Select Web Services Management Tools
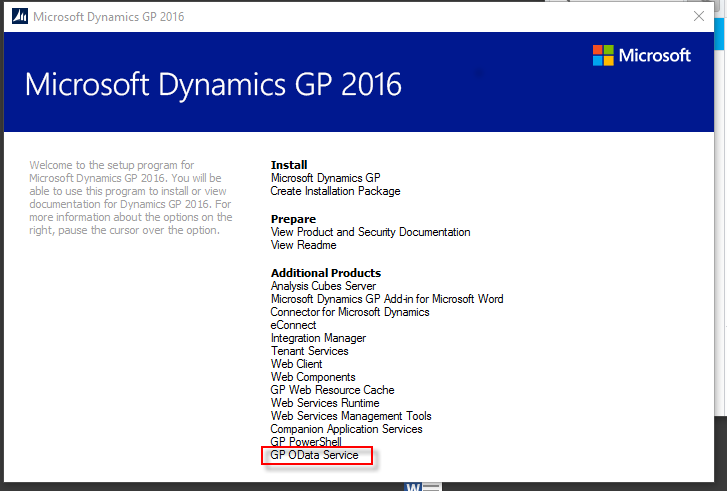727x491 pixels. click(x=351, y=416)
